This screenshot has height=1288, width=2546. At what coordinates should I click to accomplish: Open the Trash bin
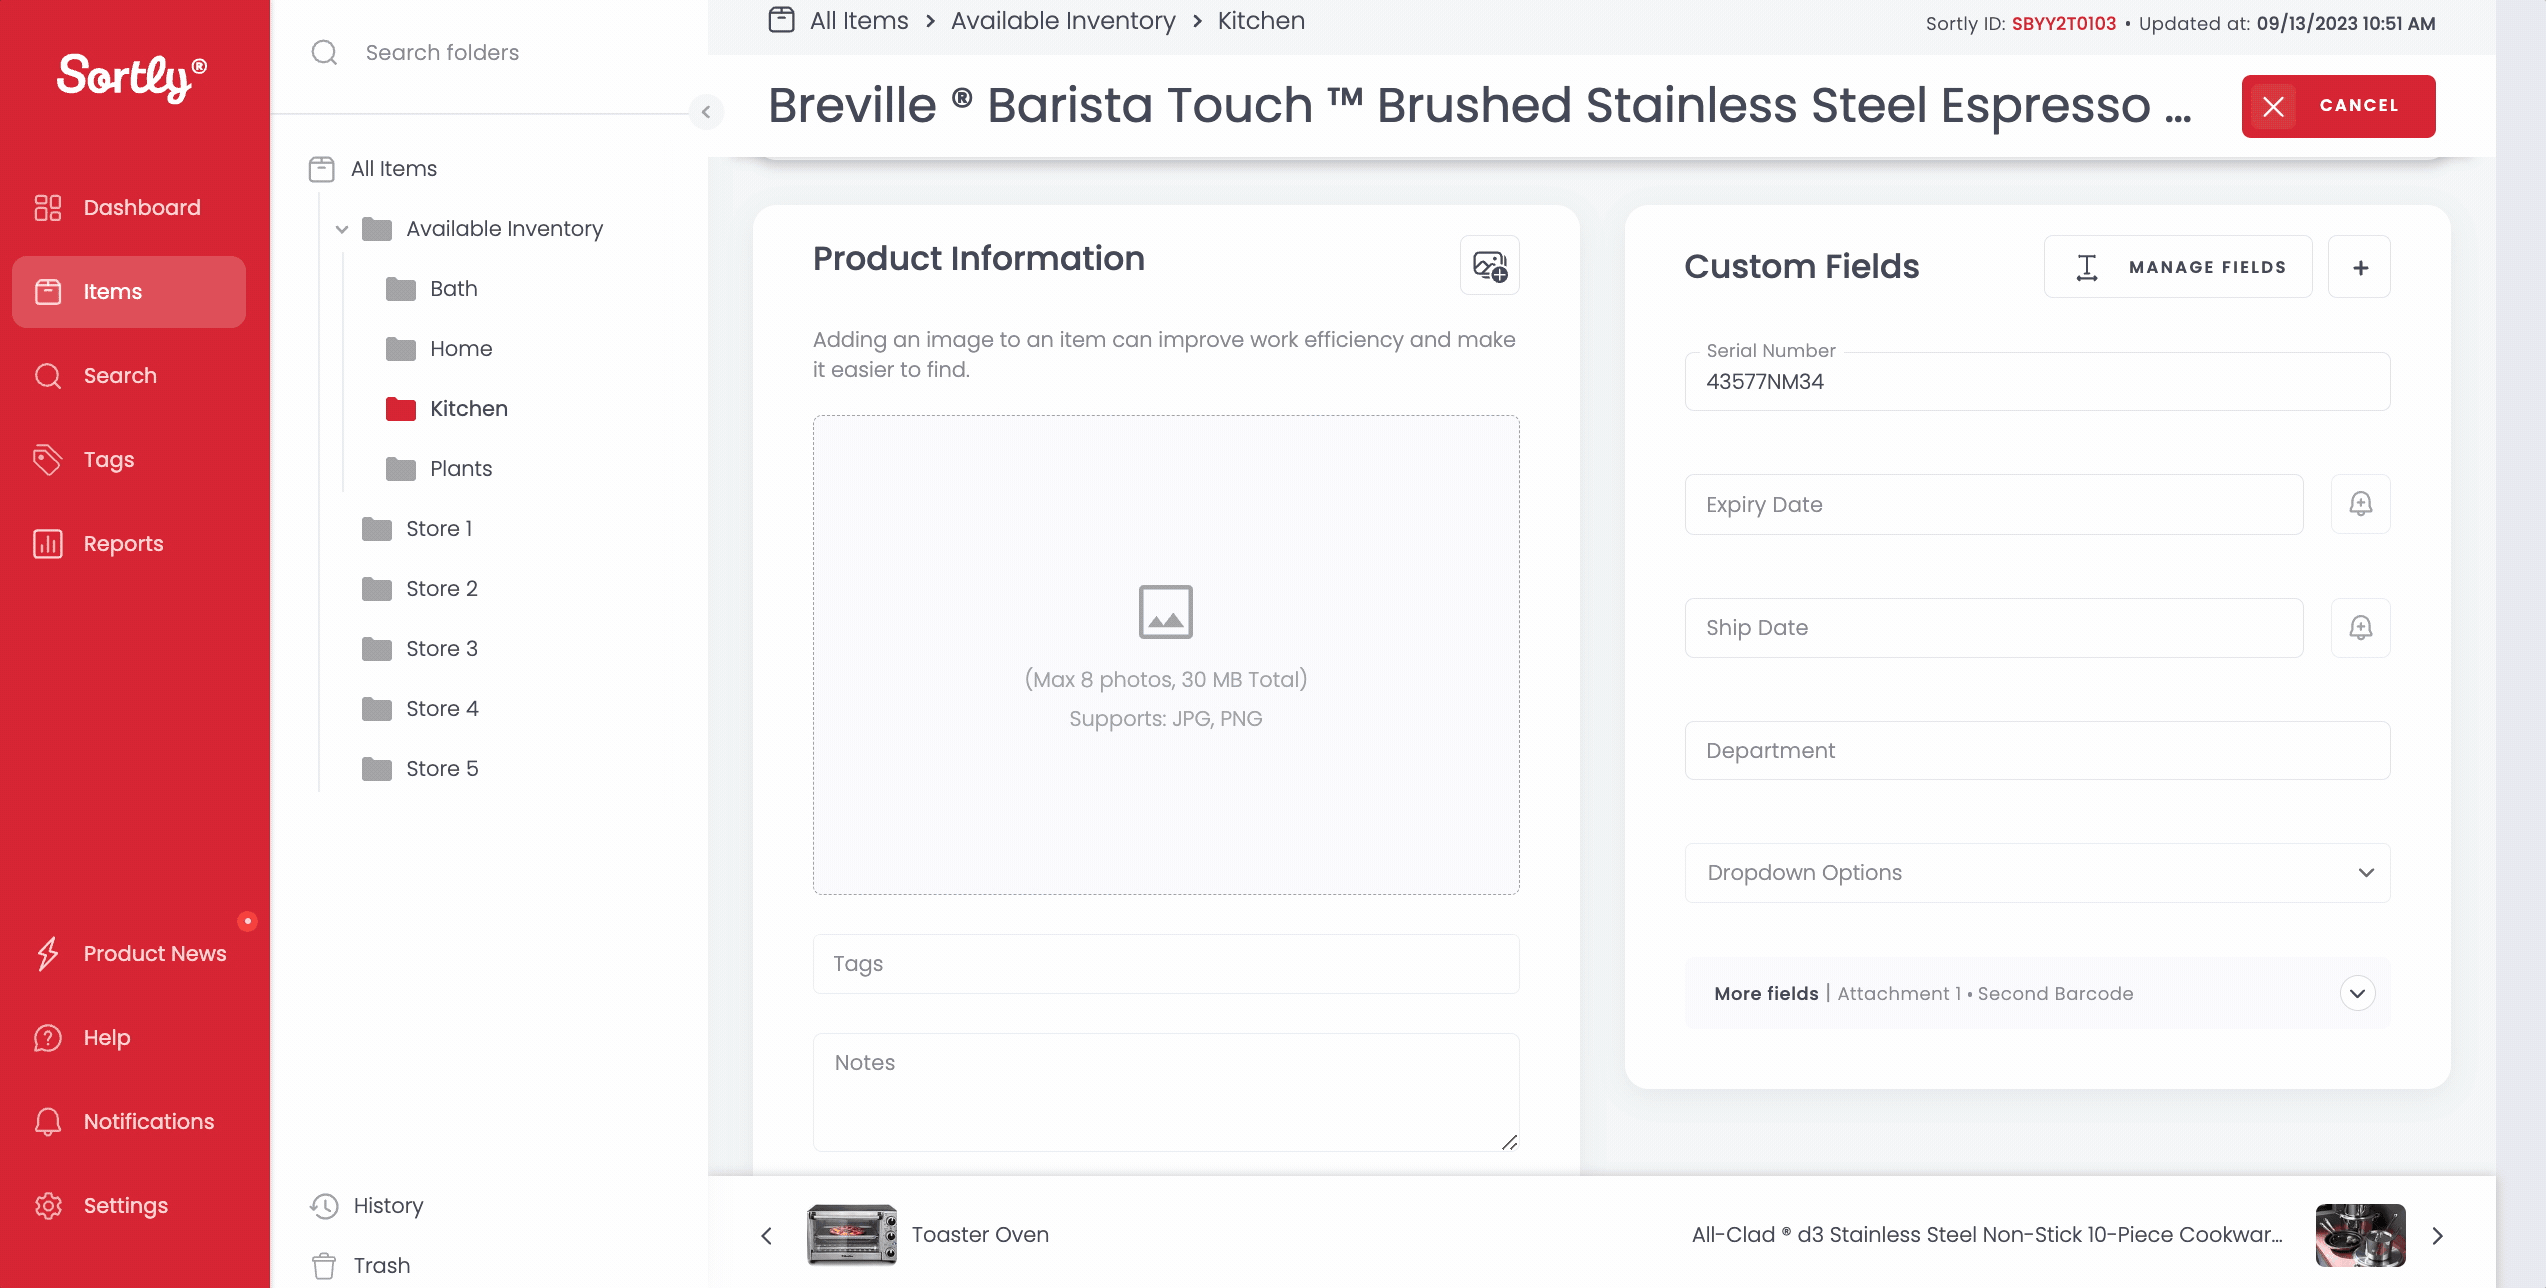pyautogui.click(x=360, y=1265)
